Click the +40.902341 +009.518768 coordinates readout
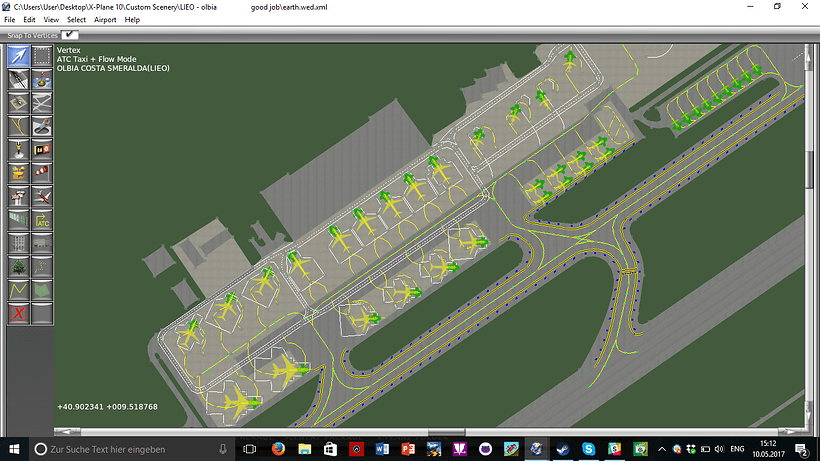The width and height of the screenshot is (820, 461). [x=107, y=407]
